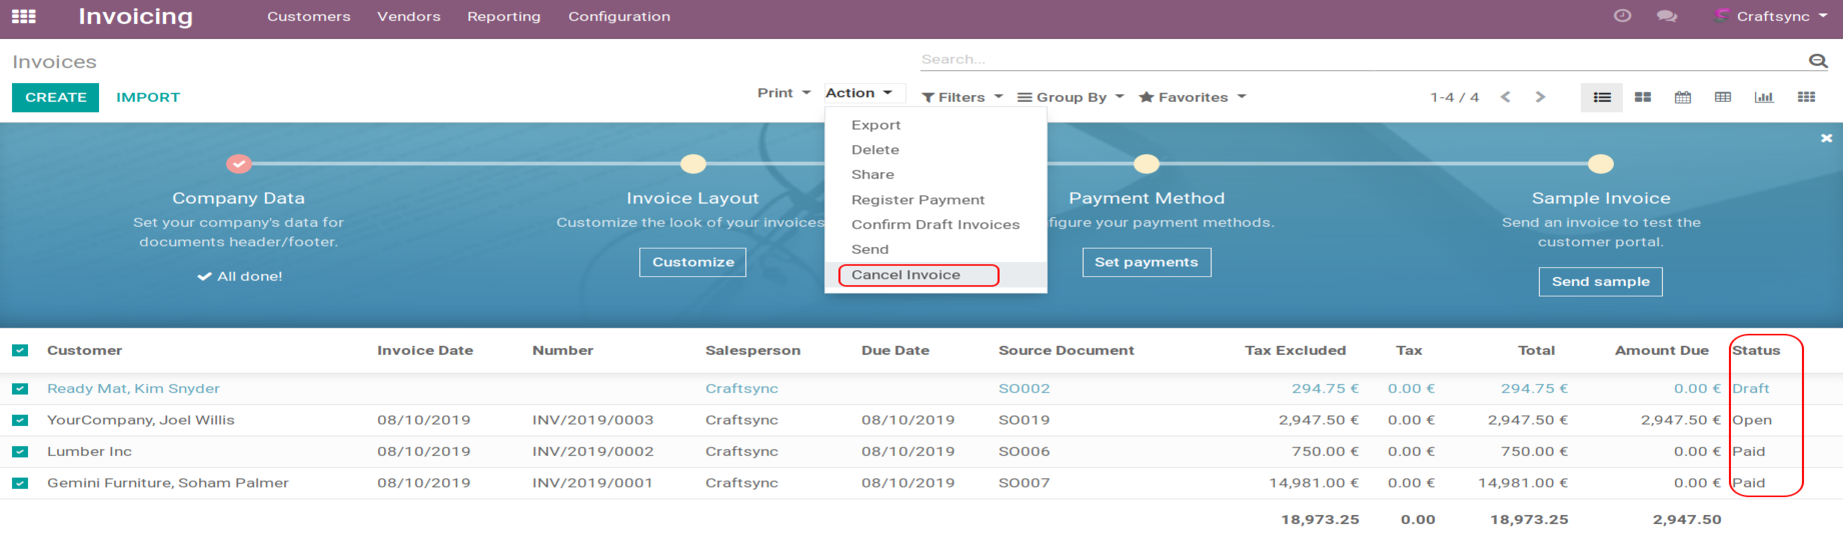Switch to list view

[1602, 97]
